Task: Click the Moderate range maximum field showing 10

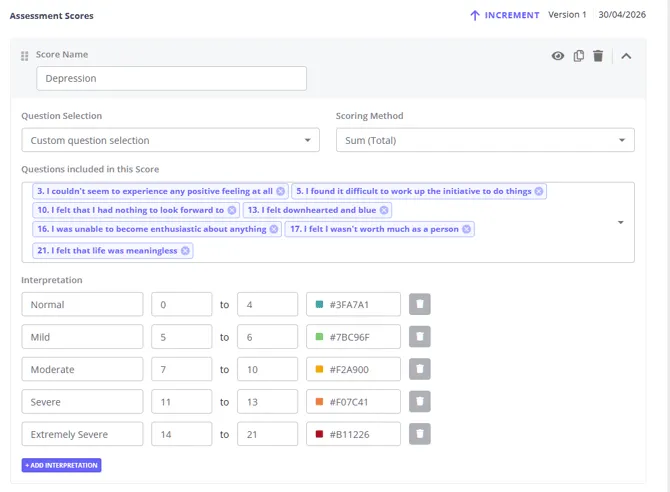Action: click(x=267, y=369)
